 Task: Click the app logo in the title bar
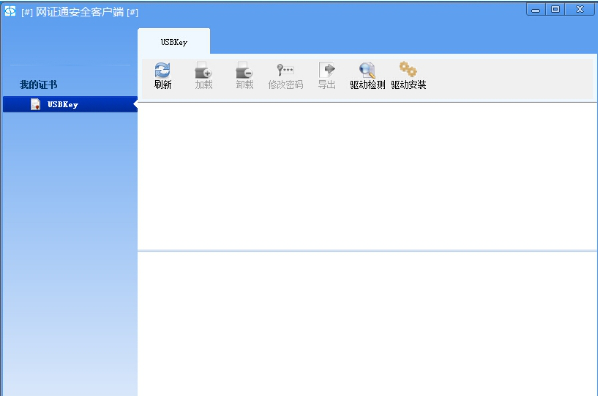10,11
